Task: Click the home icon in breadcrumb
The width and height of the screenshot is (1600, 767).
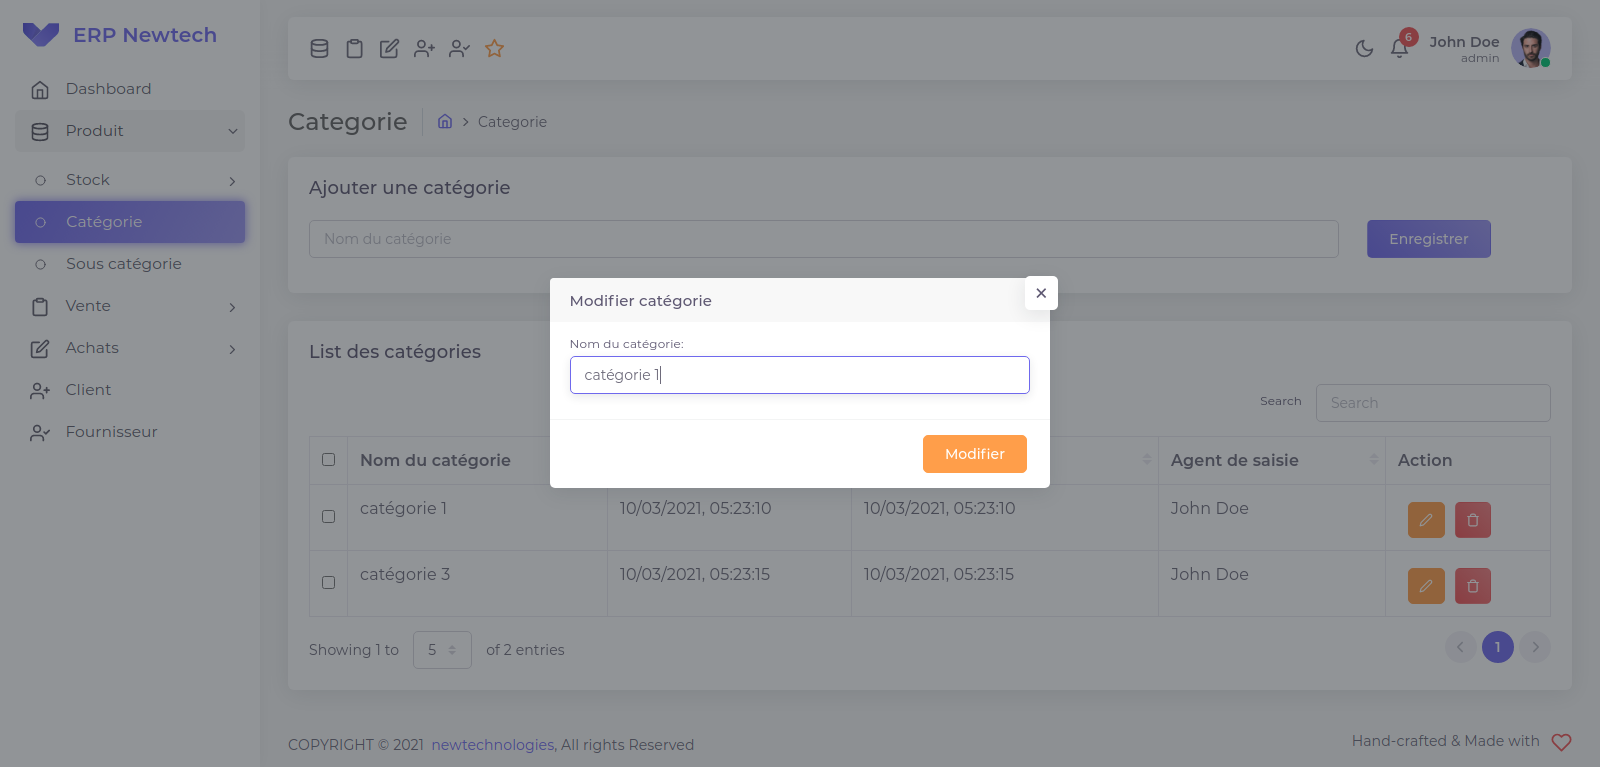Action: click(x=445, y=121)
